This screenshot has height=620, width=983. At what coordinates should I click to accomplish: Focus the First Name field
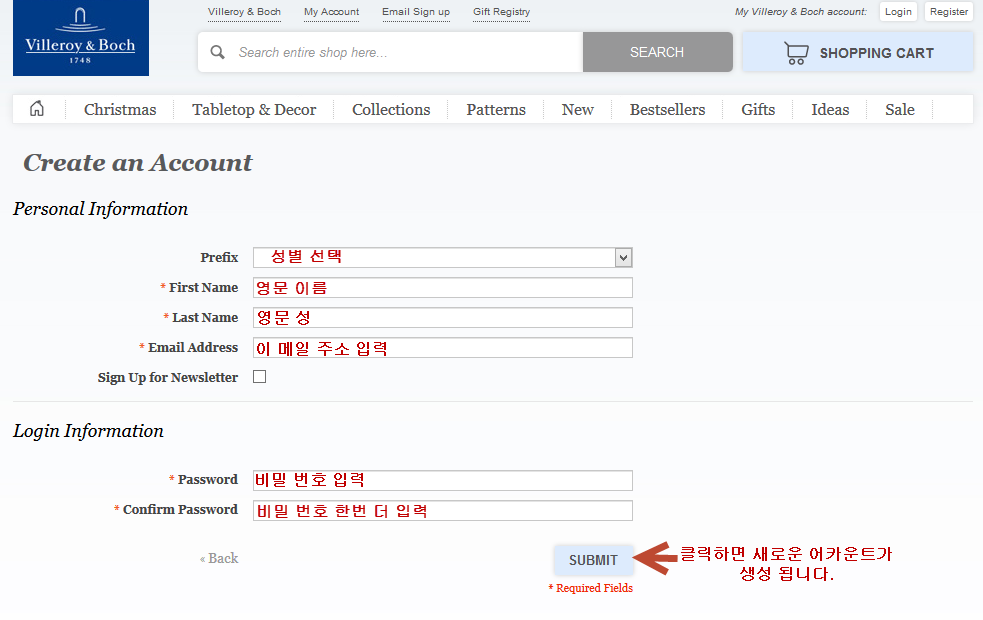tap(443, 288)
